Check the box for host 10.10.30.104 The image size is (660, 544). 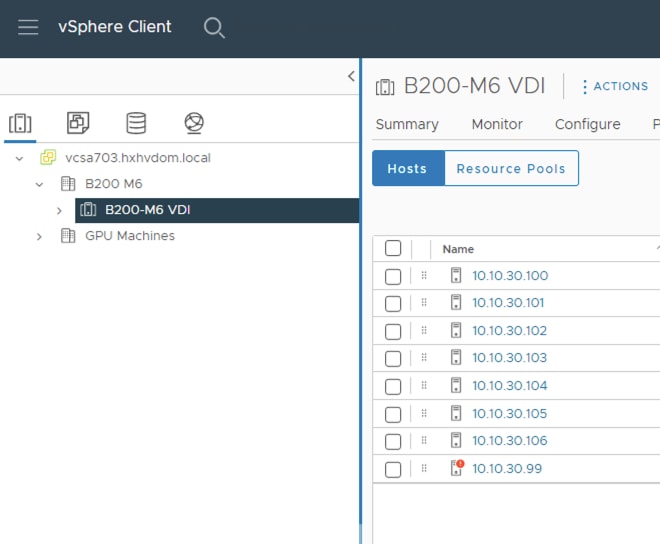pos(393,387)
